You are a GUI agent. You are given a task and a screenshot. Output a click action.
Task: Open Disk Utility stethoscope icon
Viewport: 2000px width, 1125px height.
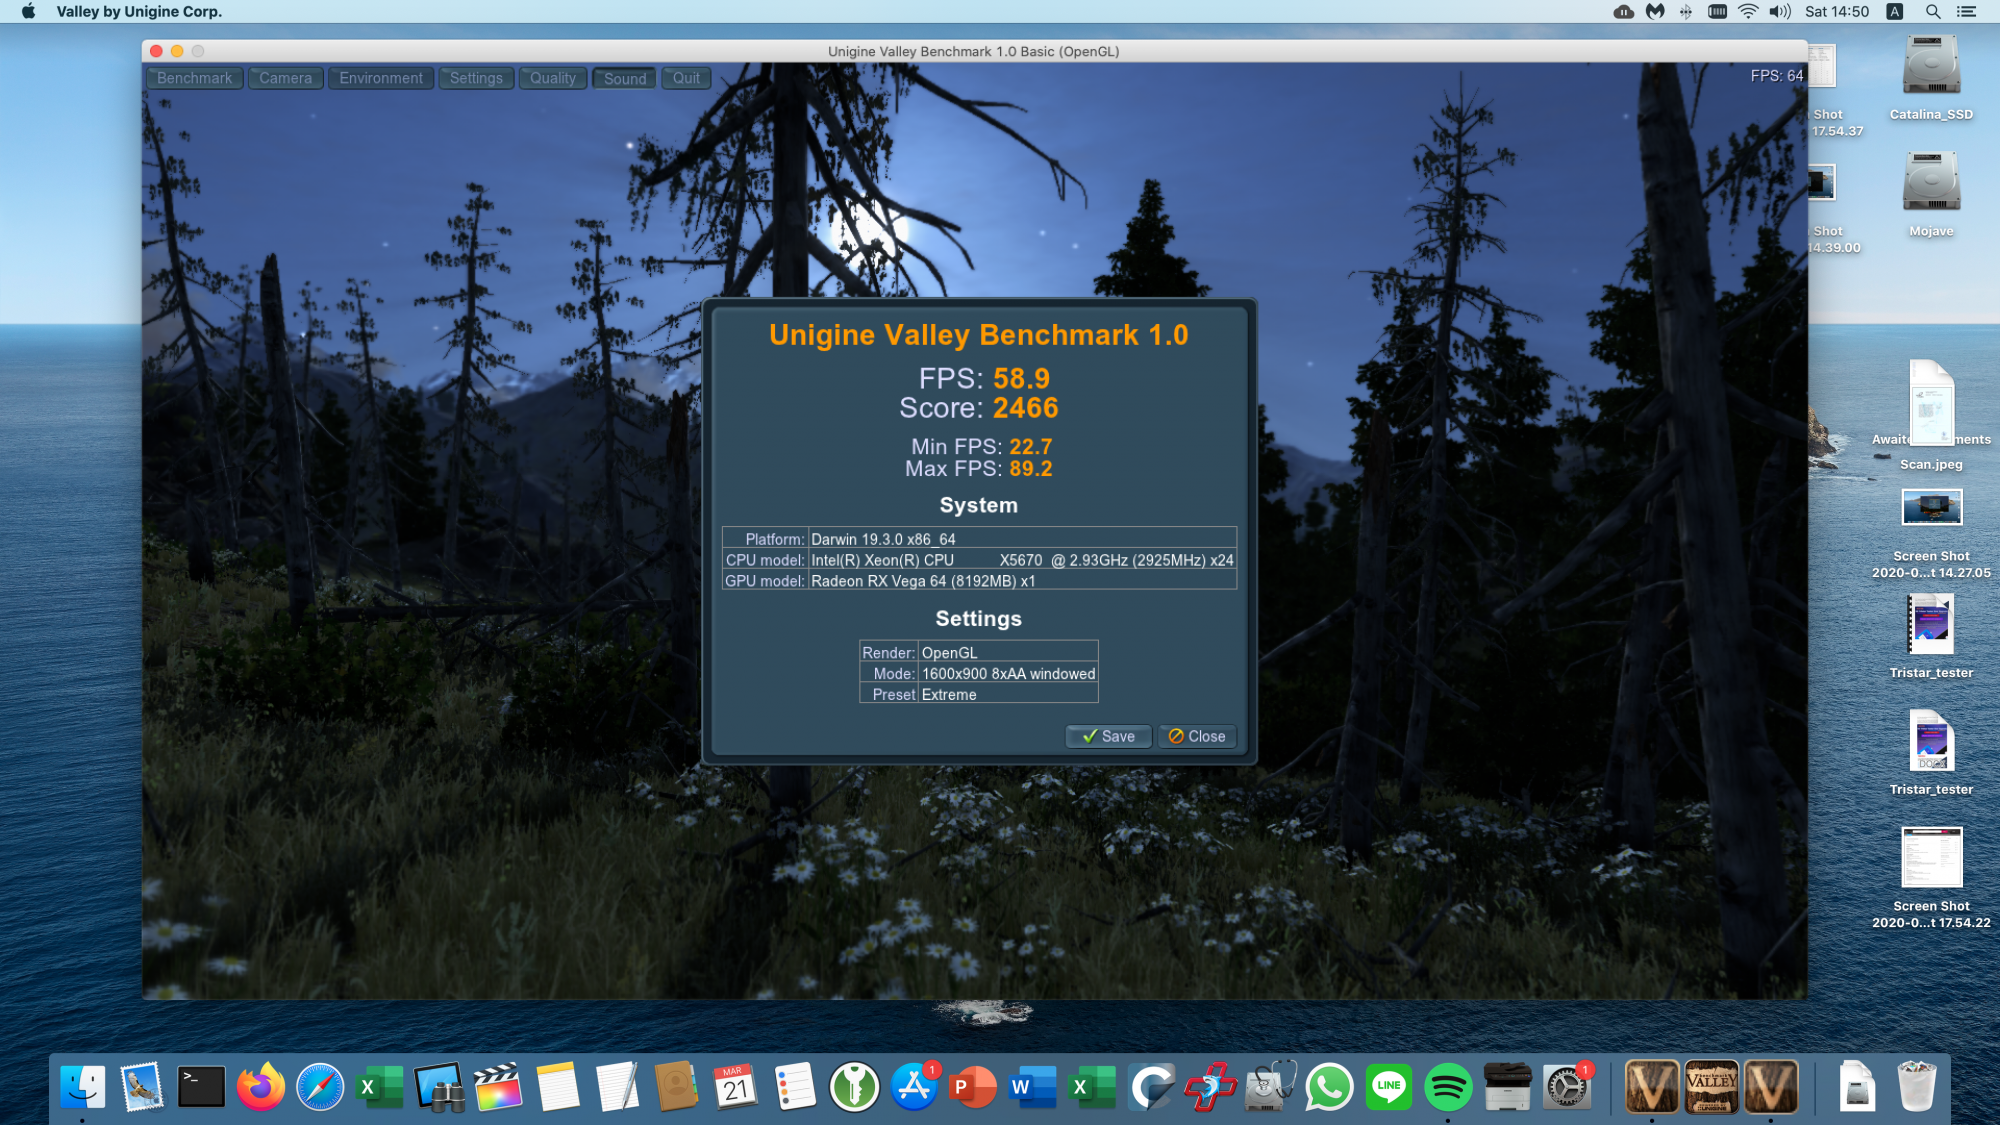pos(1270,1087)
